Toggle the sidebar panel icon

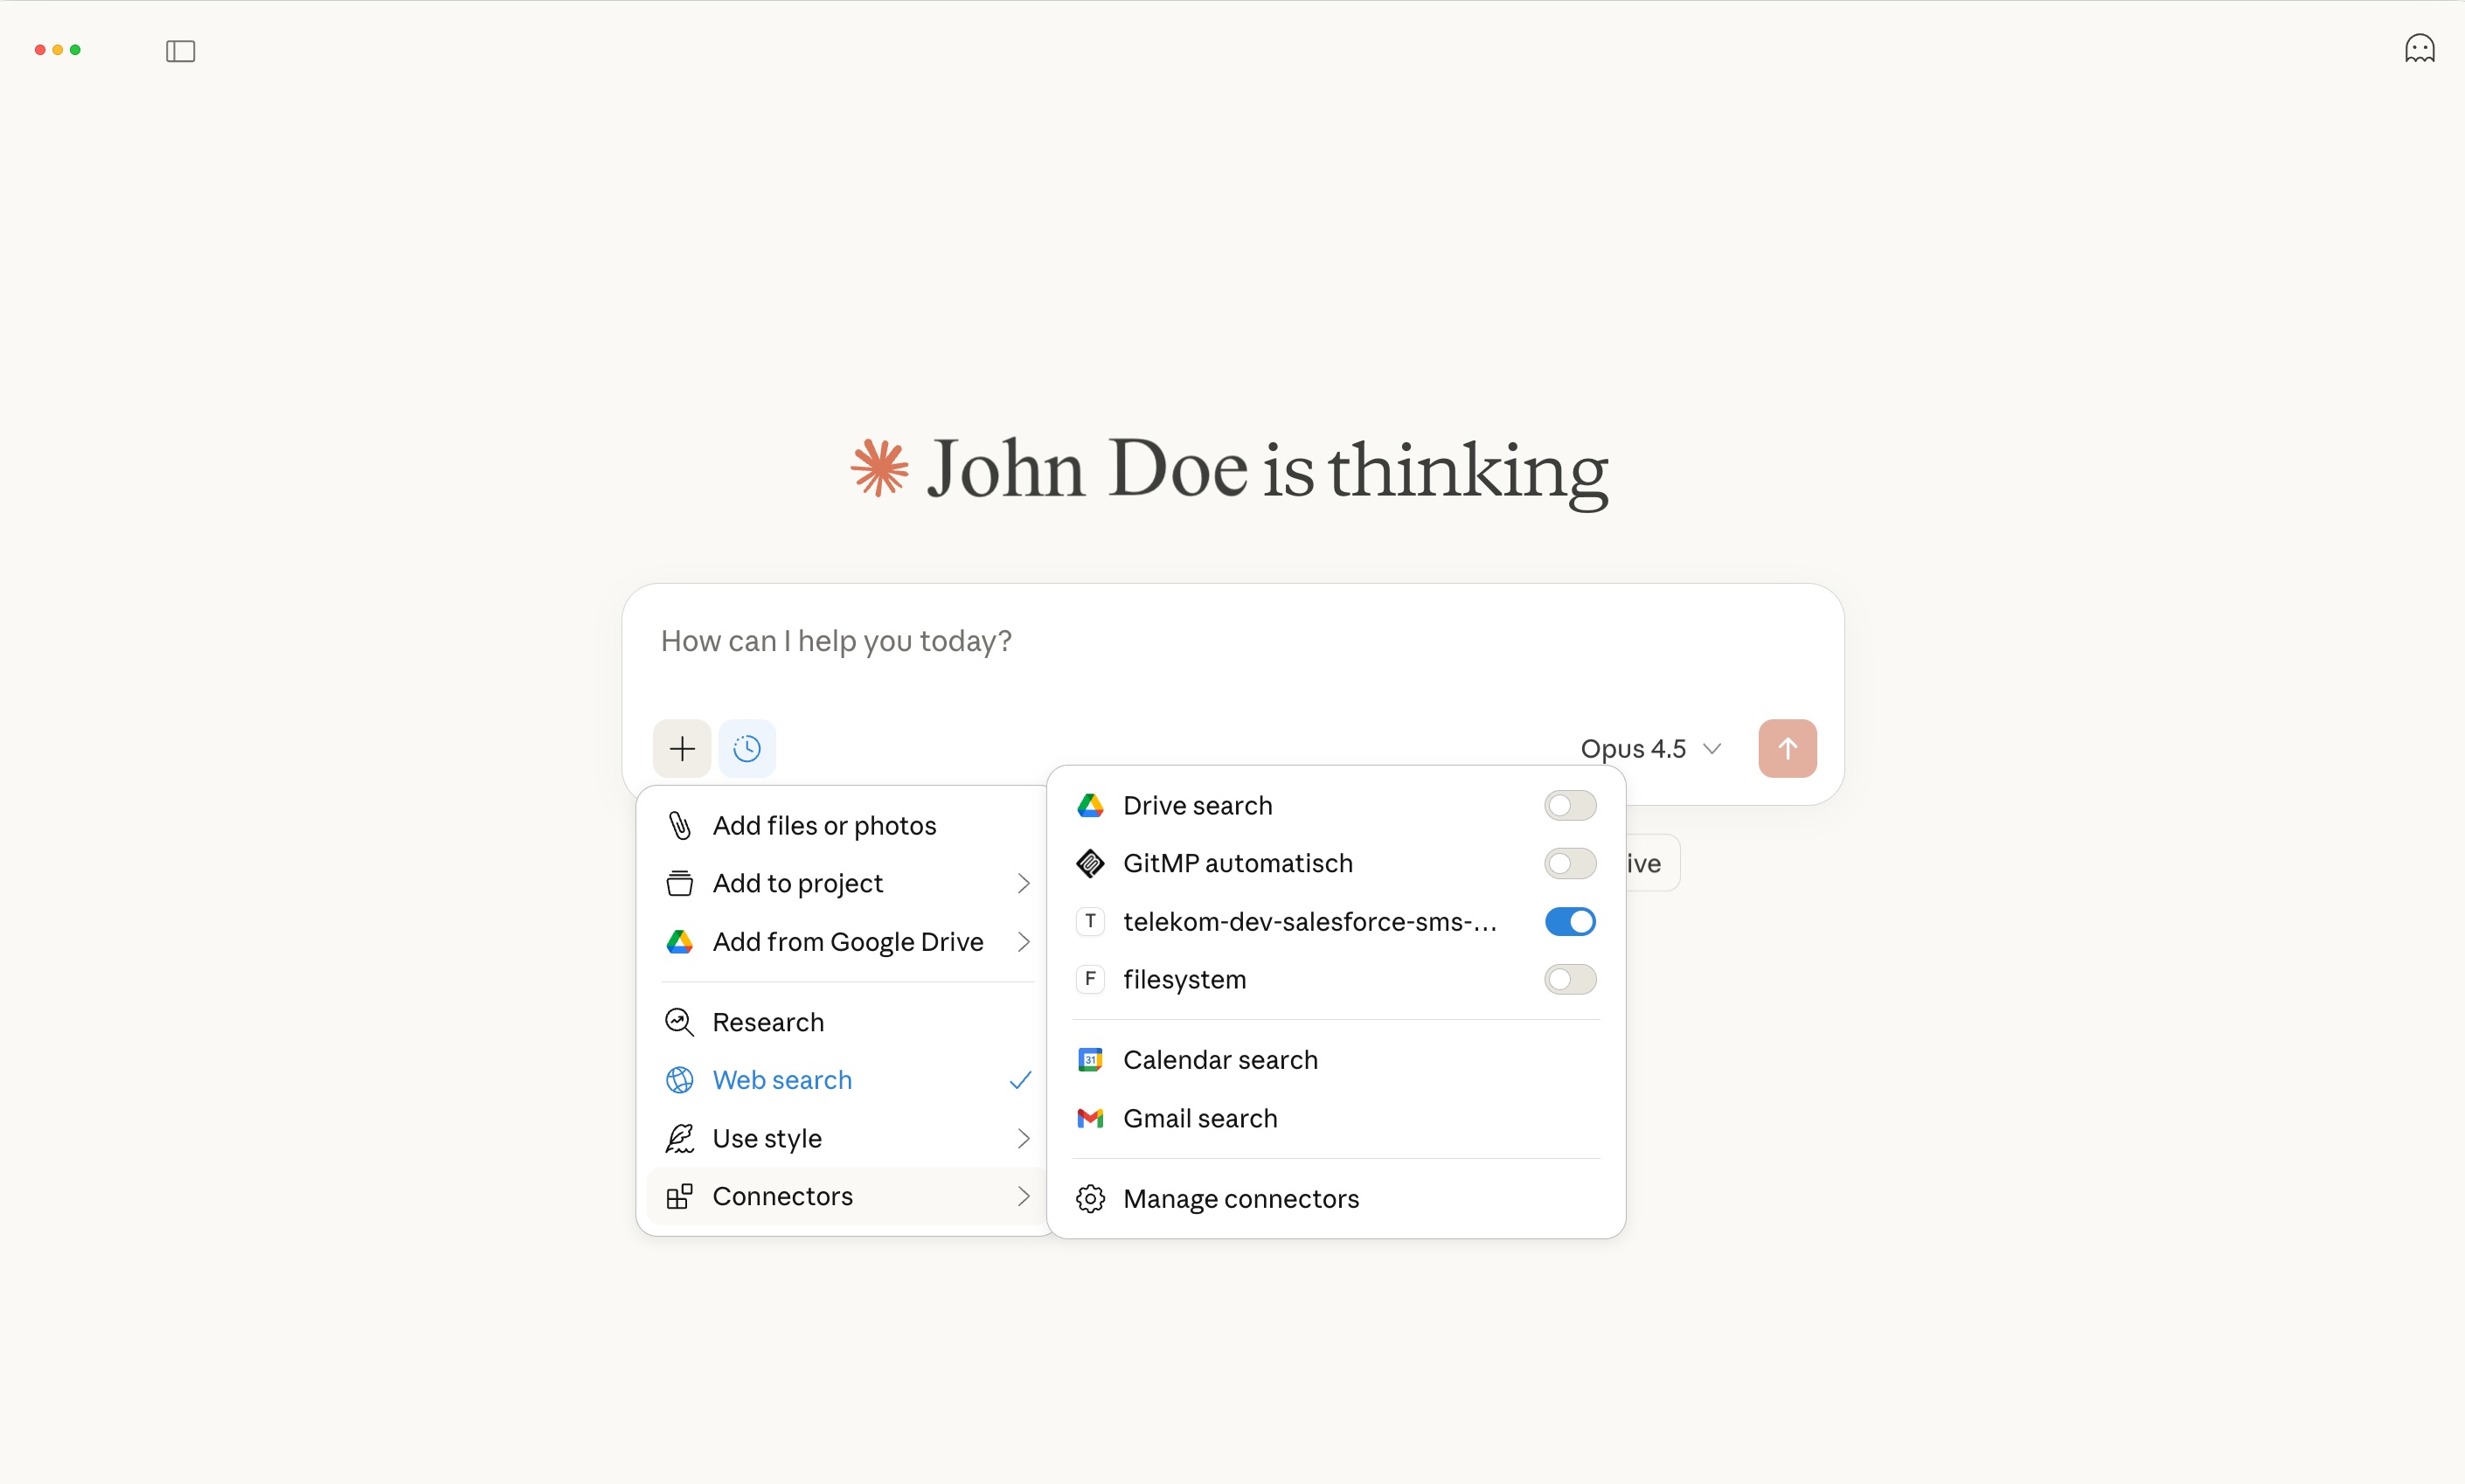(x=180, y=51)
